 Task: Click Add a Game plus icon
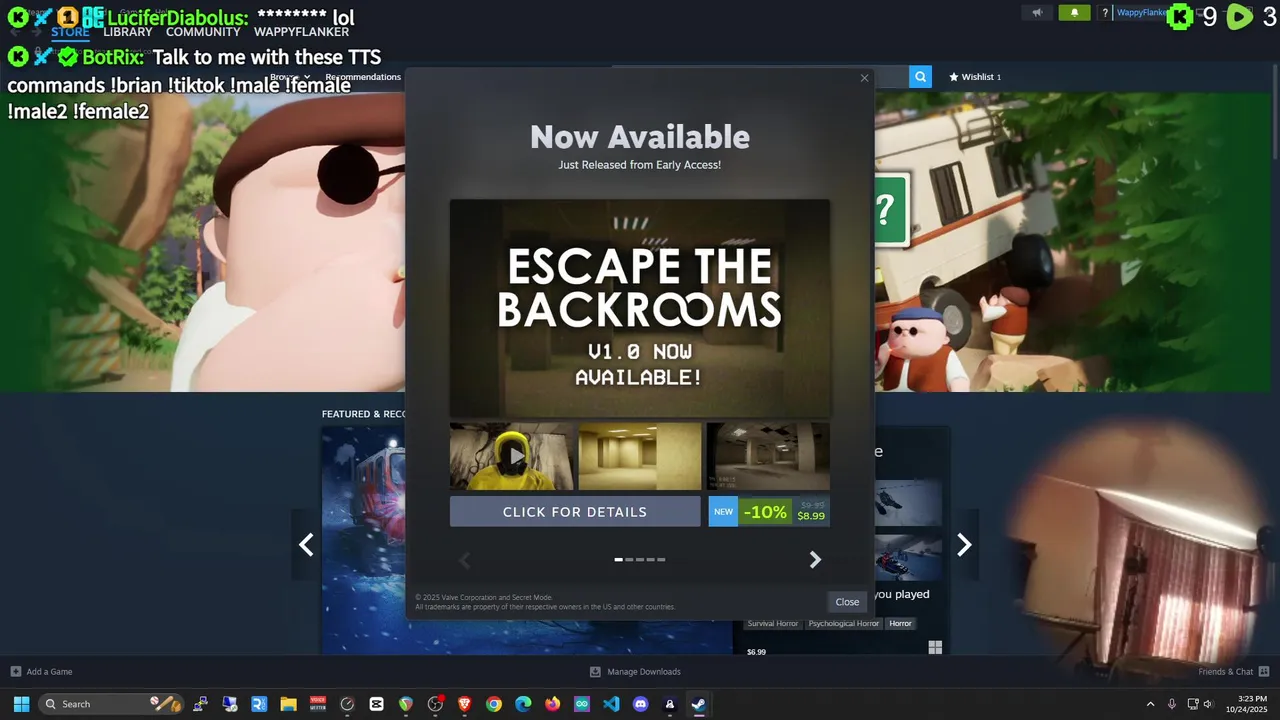pyautogui.click(x=15, y=671)
